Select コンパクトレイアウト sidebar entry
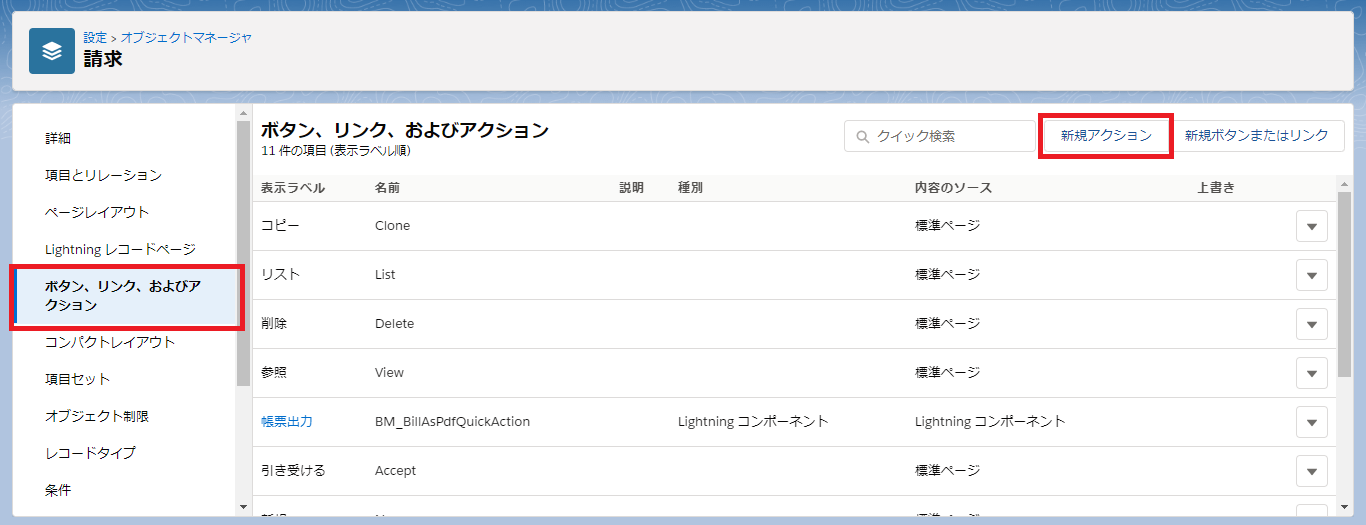The width and height of the screenshot is (1366, 525). point(110,342)
